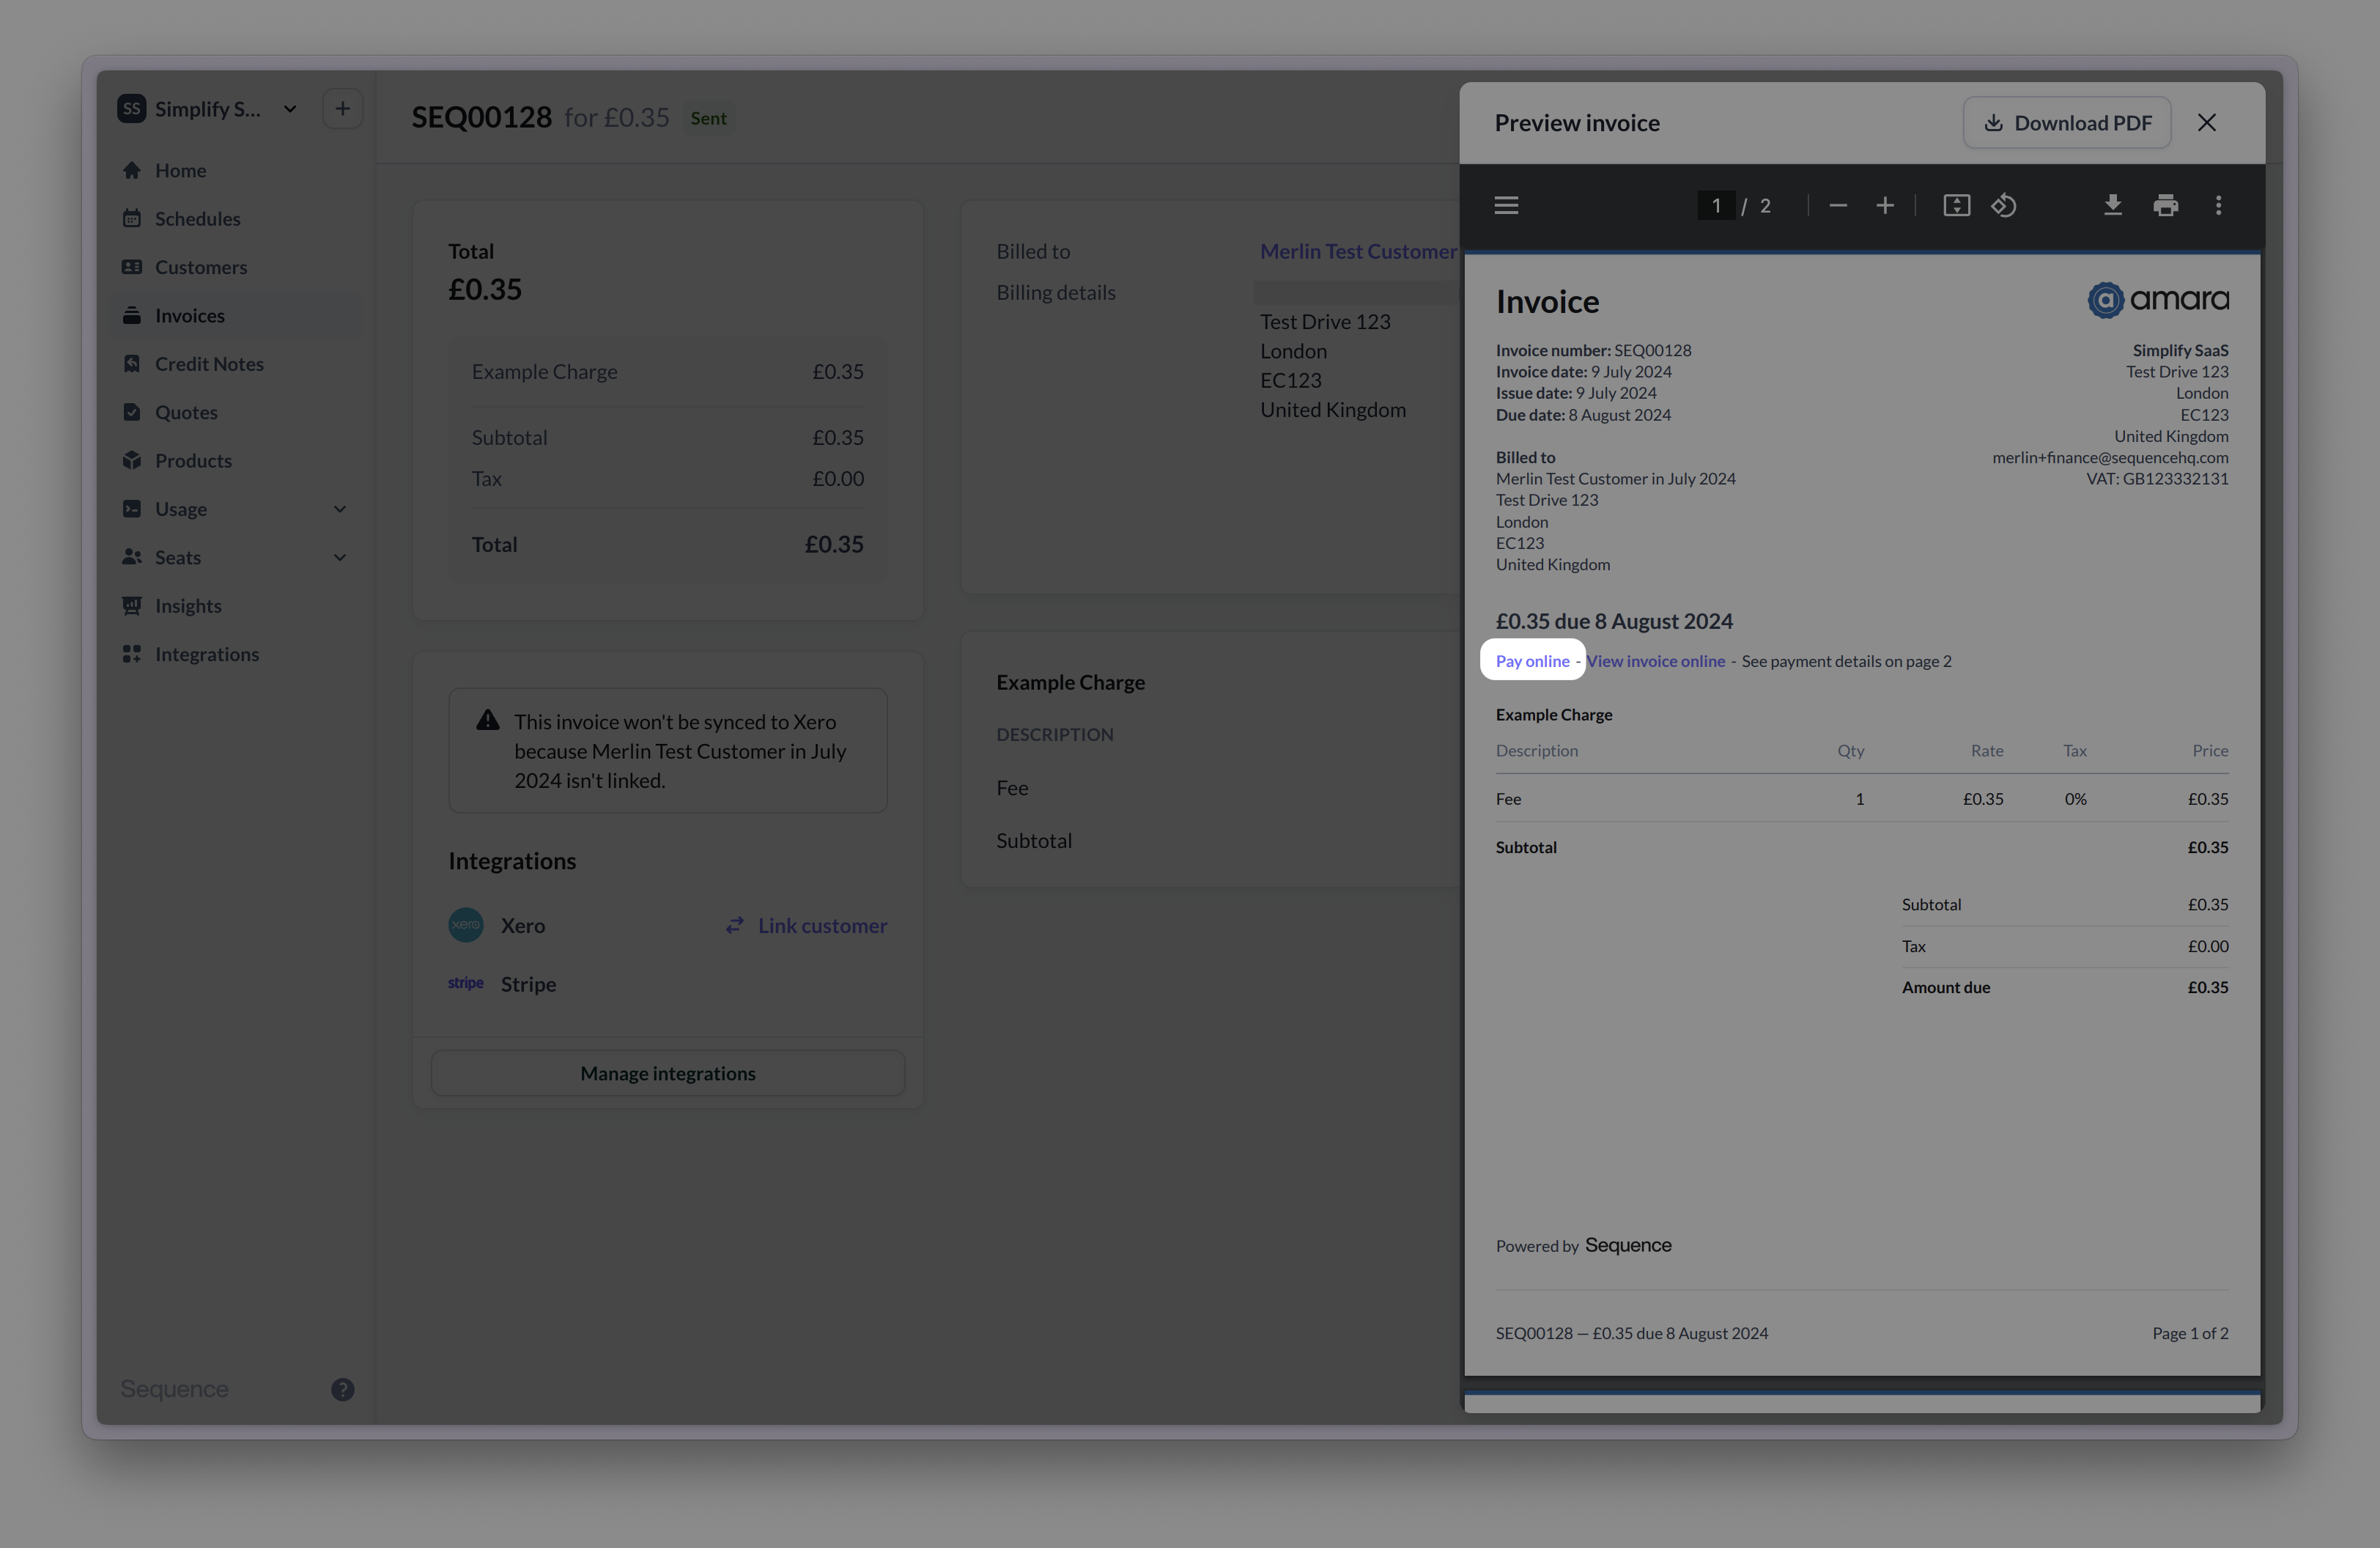Image resolution: width=2380 pixels, height=1548 pixels.
Task: Open the PDF sidebar menu icon
Action: [x=1506, y=205]
